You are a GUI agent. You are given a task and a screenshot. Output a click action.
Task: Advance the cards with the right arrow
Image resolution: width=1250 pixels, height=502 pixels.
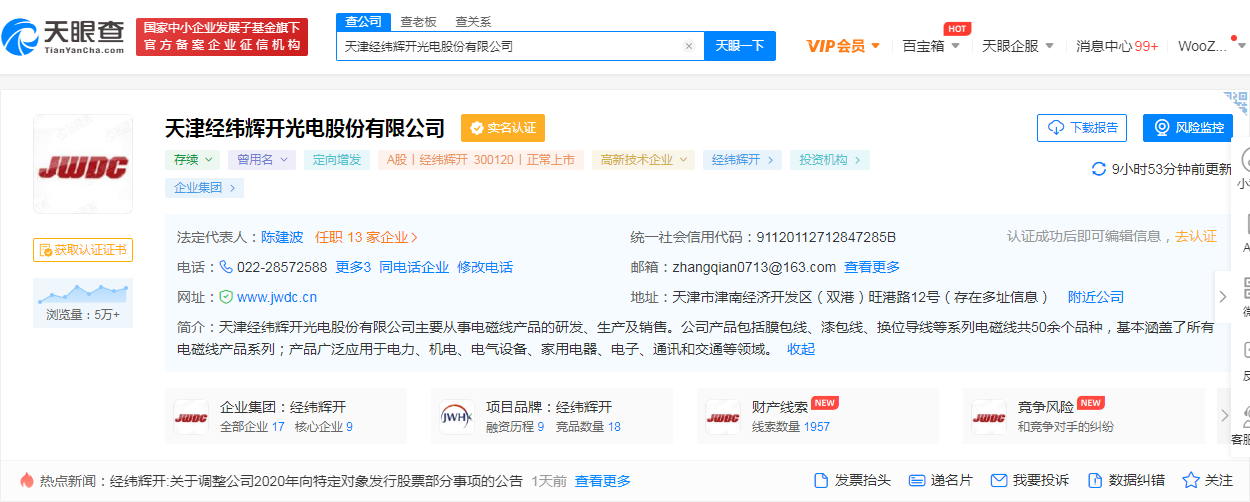(1224, 416)
